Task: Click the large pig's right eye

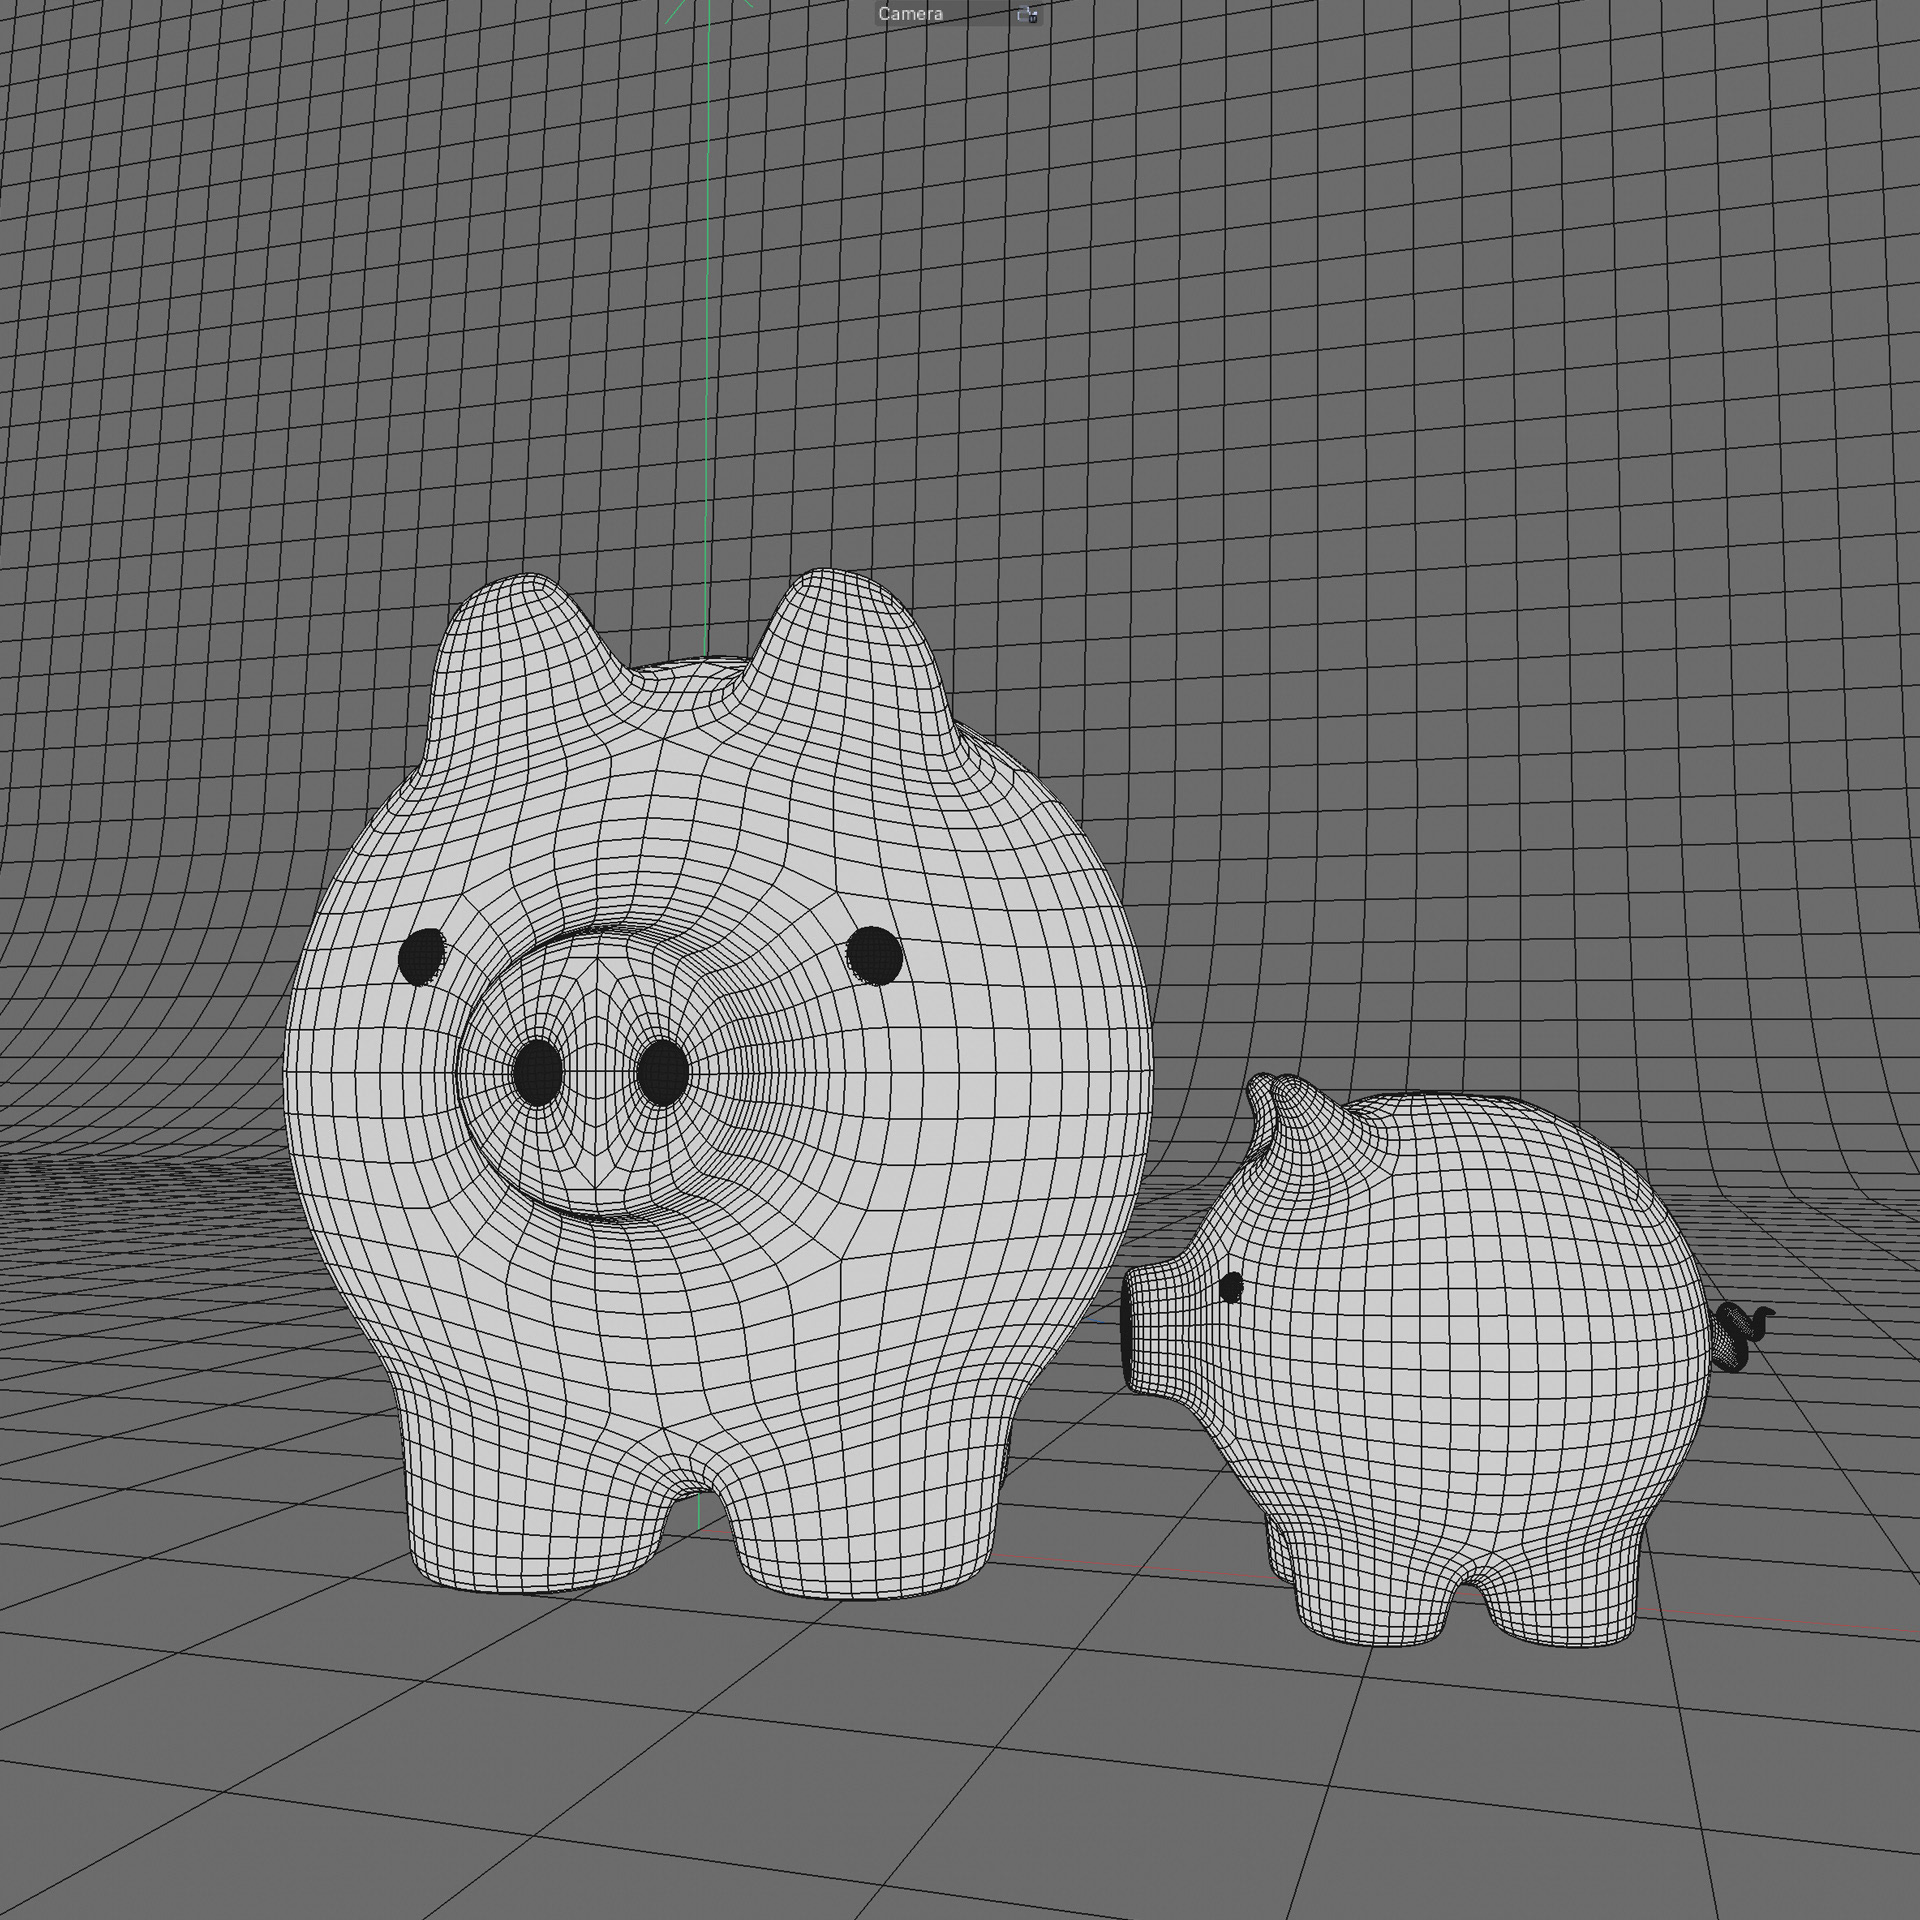Action: pos(874,954)
